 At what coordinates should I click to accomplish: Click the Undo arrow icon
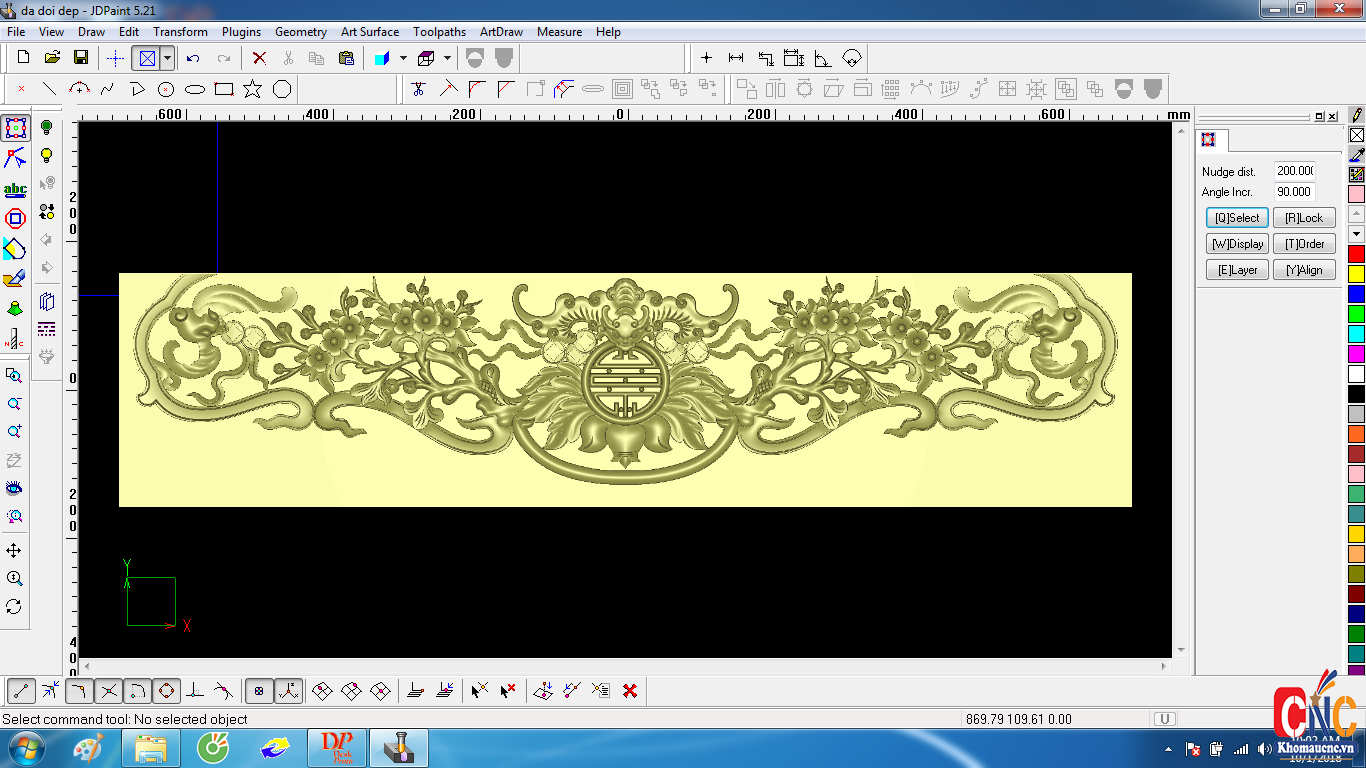[x=193, y=58]
